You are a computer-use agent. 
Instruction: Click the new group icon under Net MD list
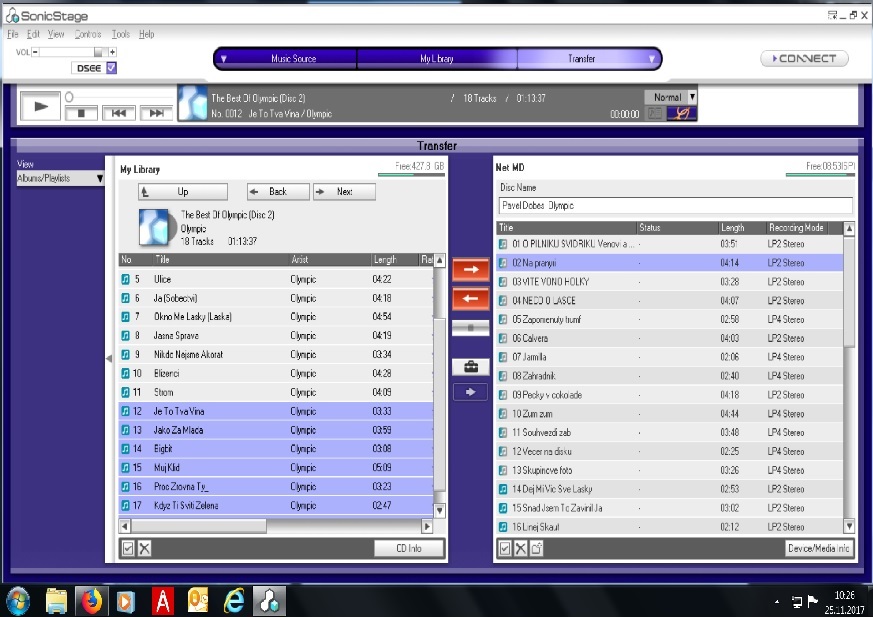[x=536, y=548]
